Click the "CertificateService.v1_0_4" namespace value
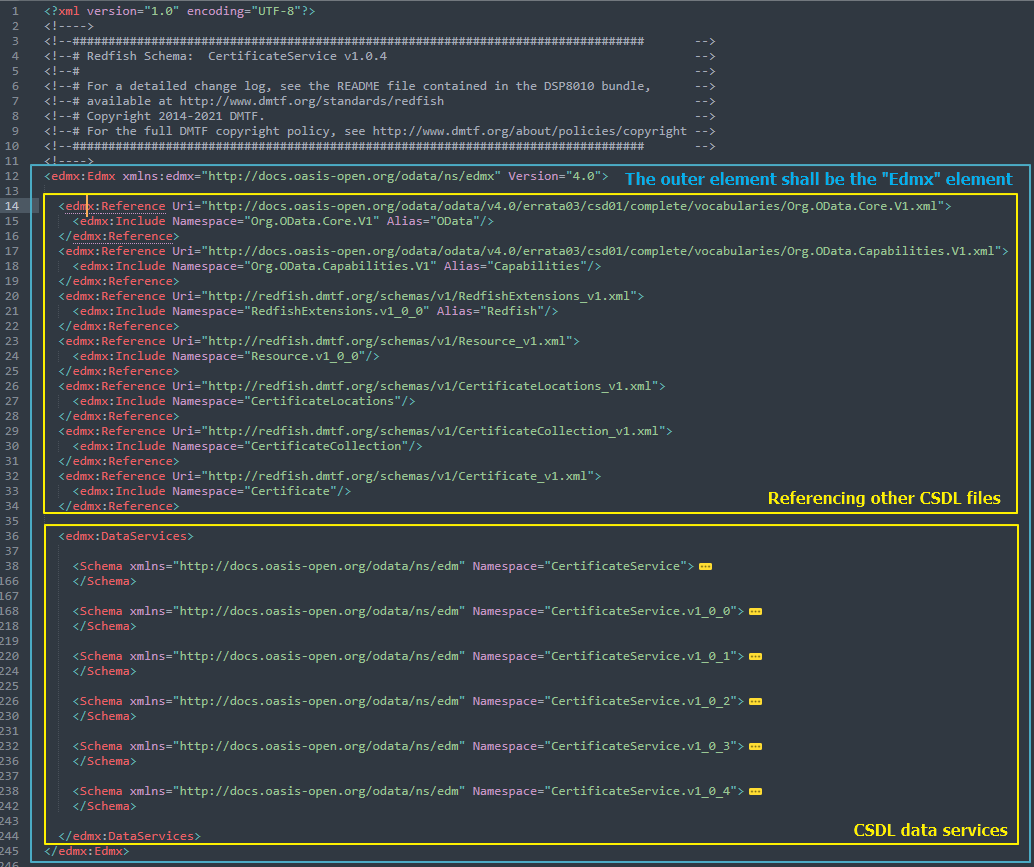This screenshot has width=1034, height=867. [640, 791]
